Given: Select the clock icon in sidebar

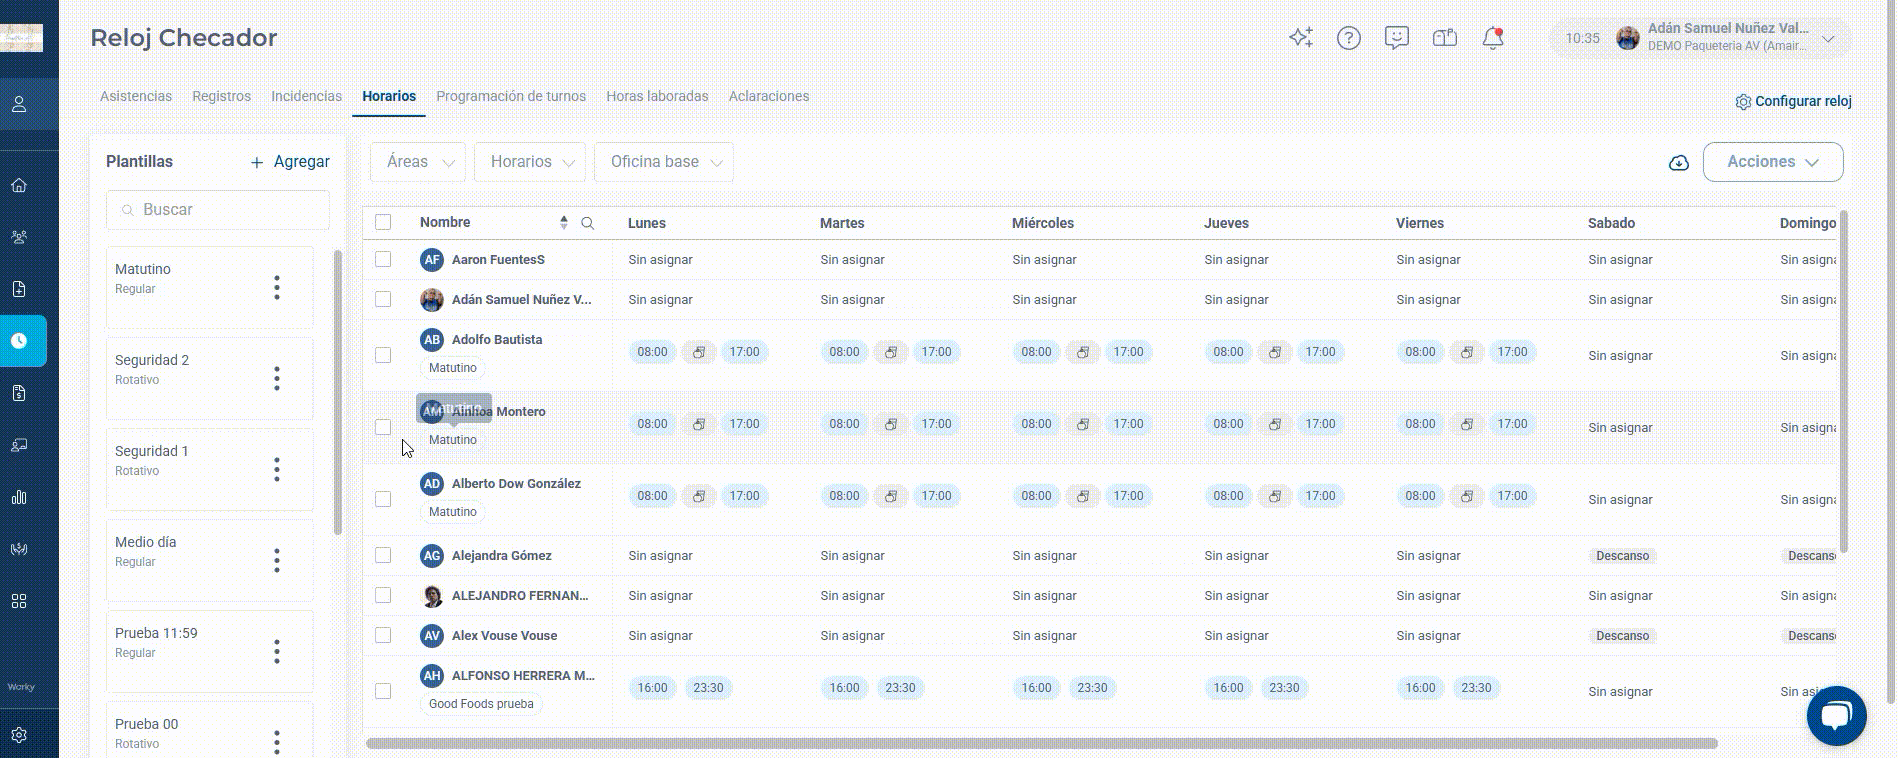Looking at the screenshot, I should [x=19, y=341].
